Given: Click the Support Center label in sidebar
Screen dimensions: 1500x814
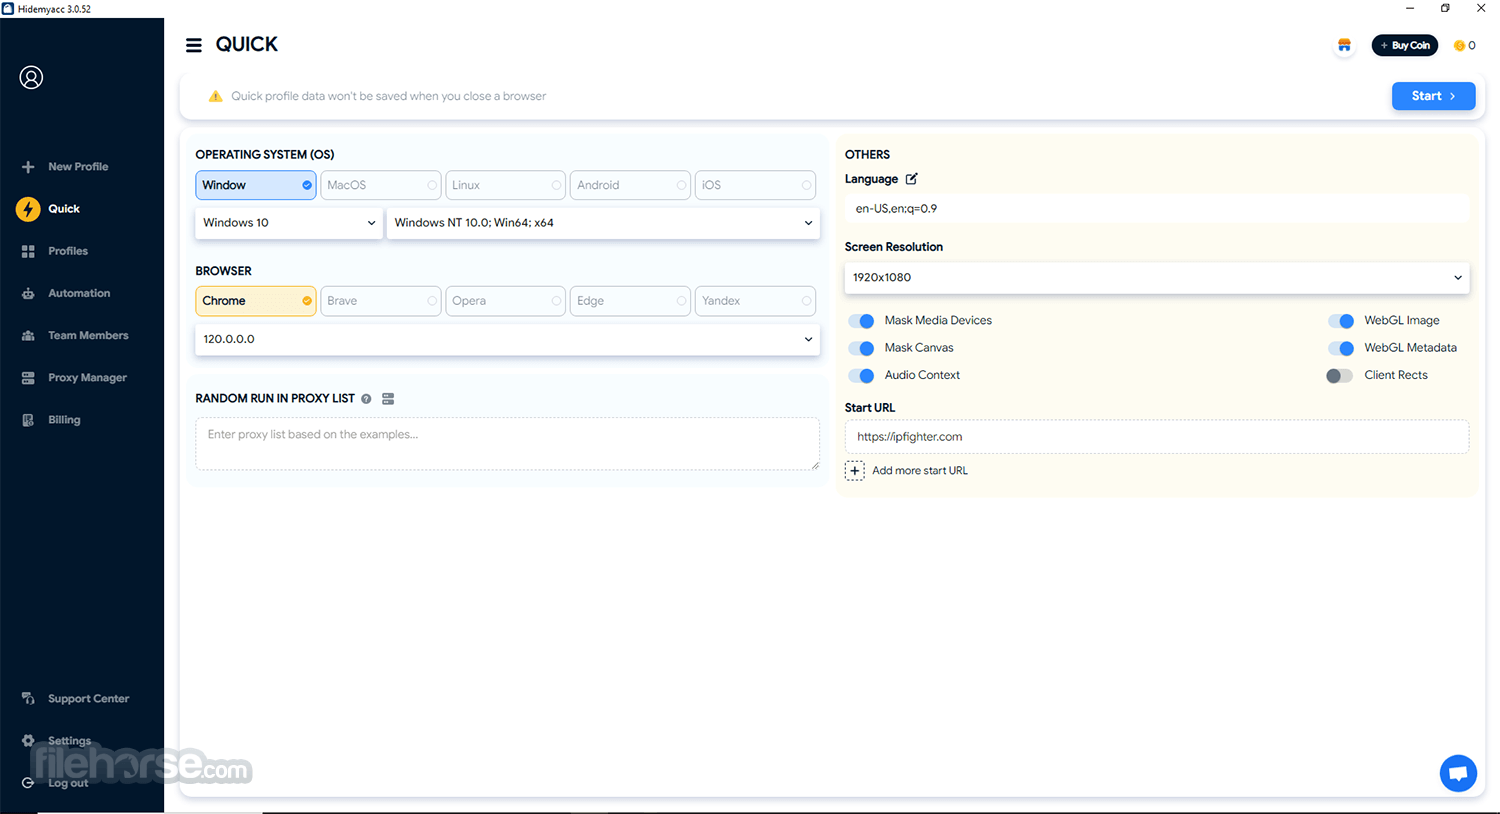Looking at the screenshot, I should 89,699.
